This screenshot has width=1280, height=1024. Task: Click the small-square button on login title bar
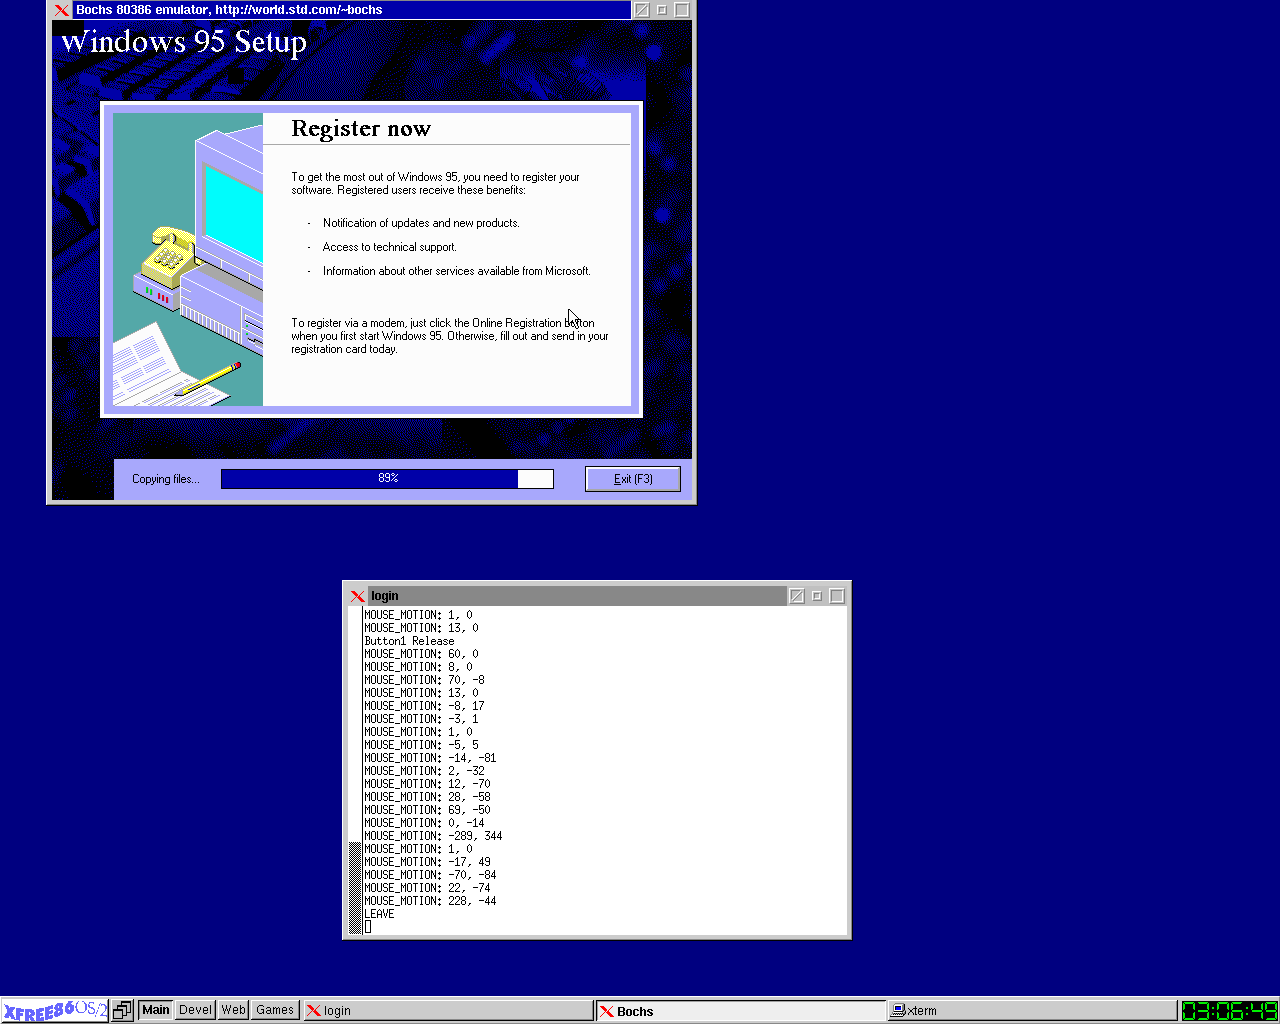pyautogui.click(x=817, y=596)
